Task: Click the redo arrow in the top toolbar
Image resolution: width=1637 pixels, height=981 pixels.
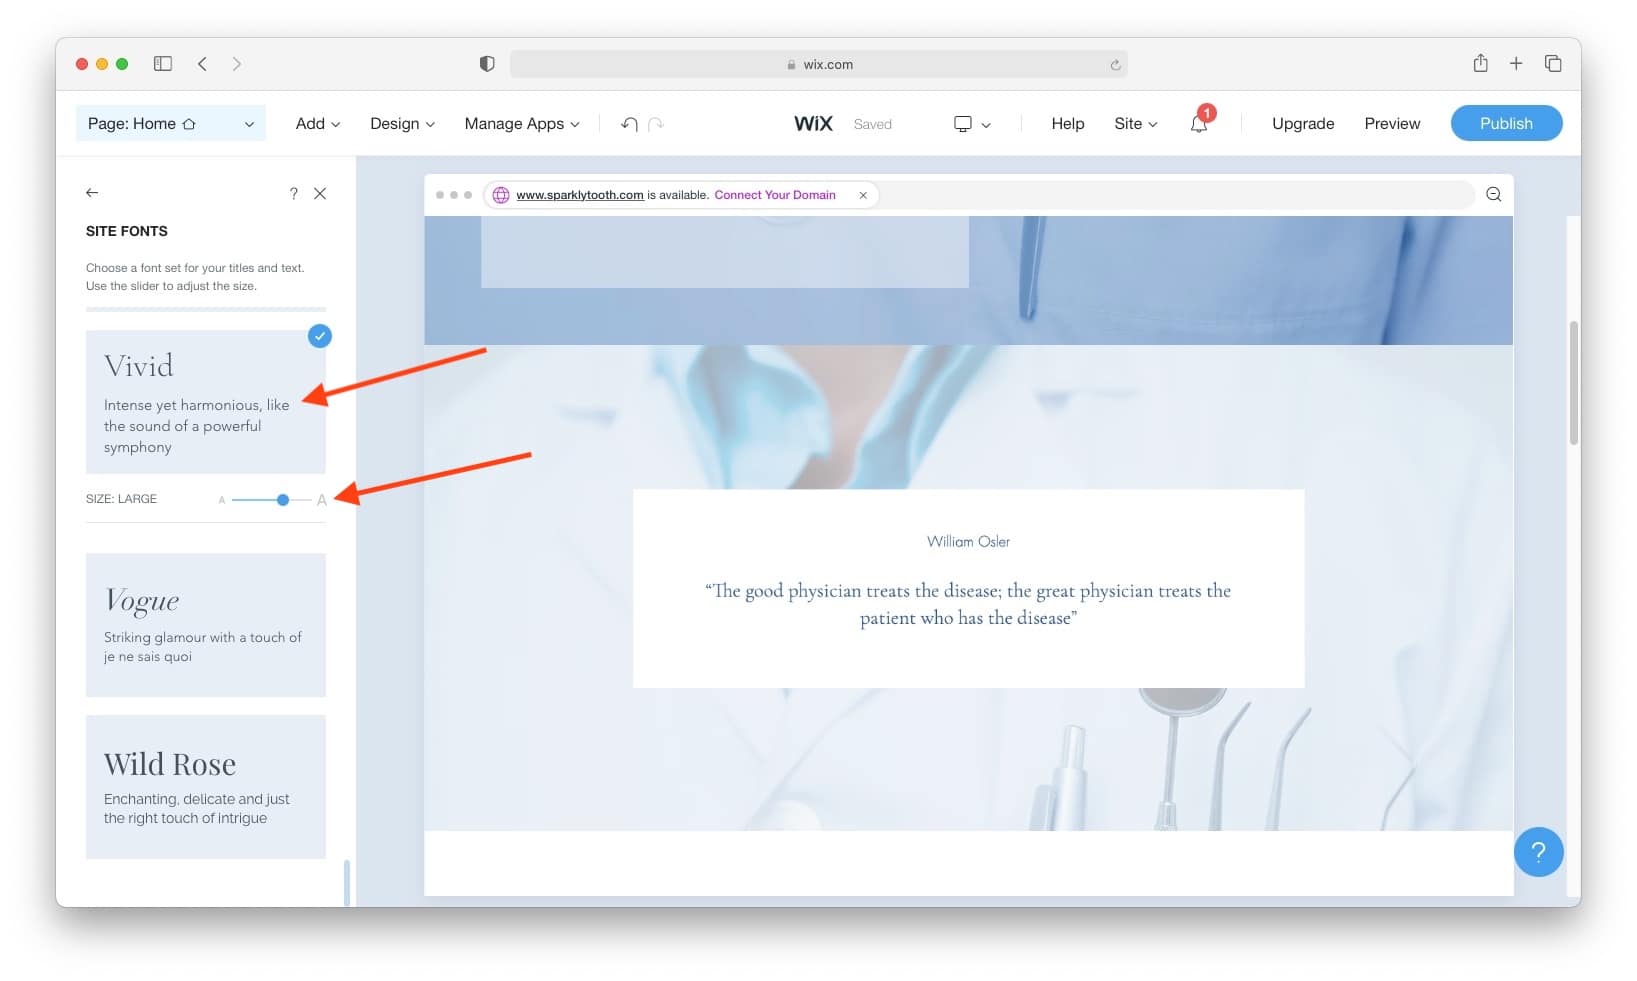Action: 656,123
